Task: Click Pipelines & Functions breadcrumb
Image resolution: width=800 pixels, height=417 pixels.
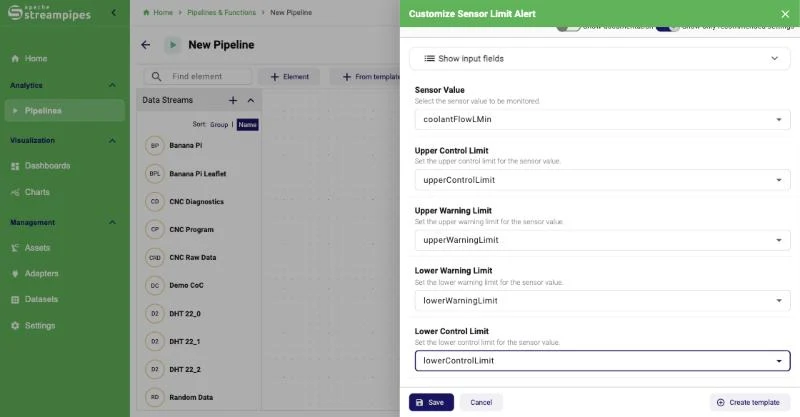Action: [221, 12]
